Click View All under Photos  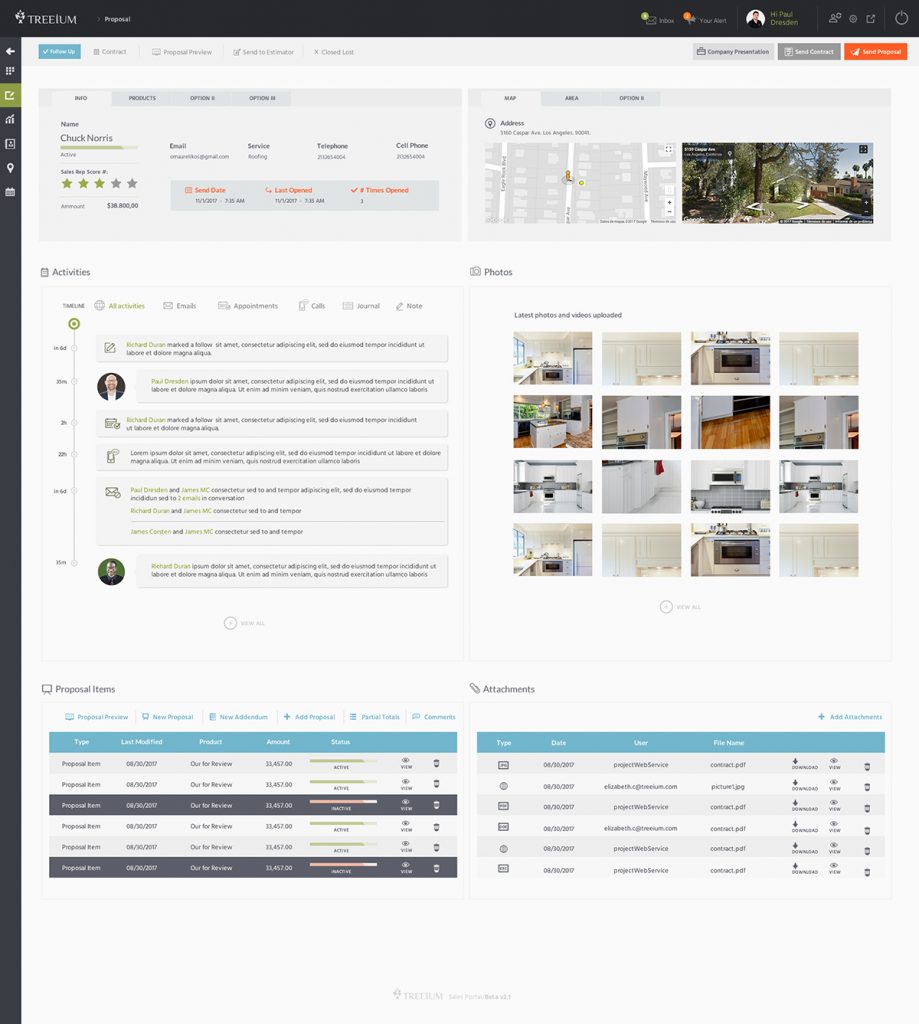coord(680,607)
